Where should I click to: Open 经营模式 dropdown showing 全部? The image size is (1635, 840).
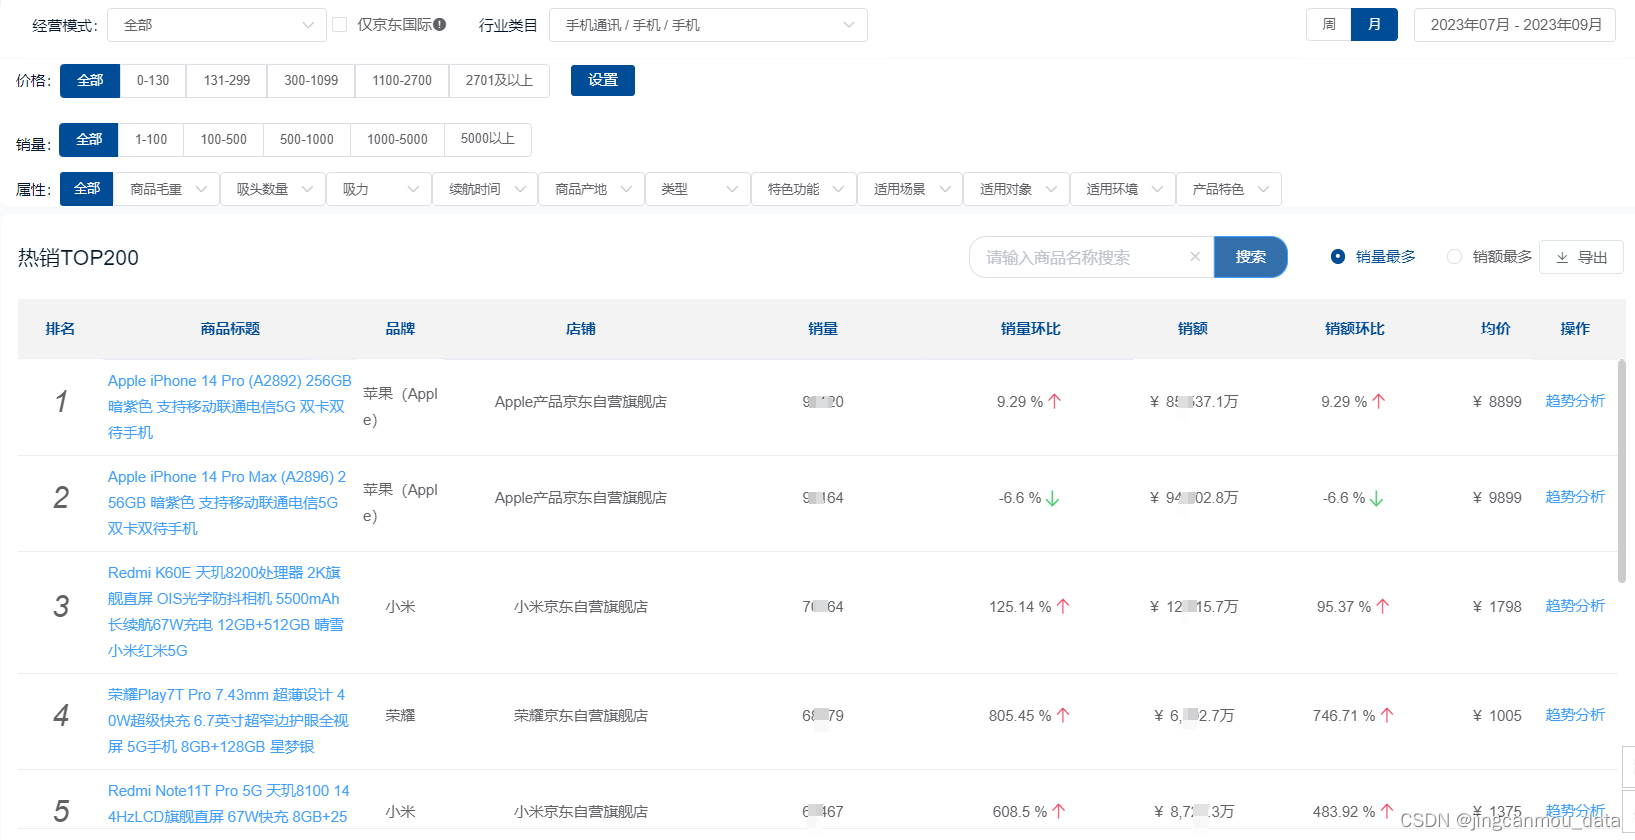point(217,25)
